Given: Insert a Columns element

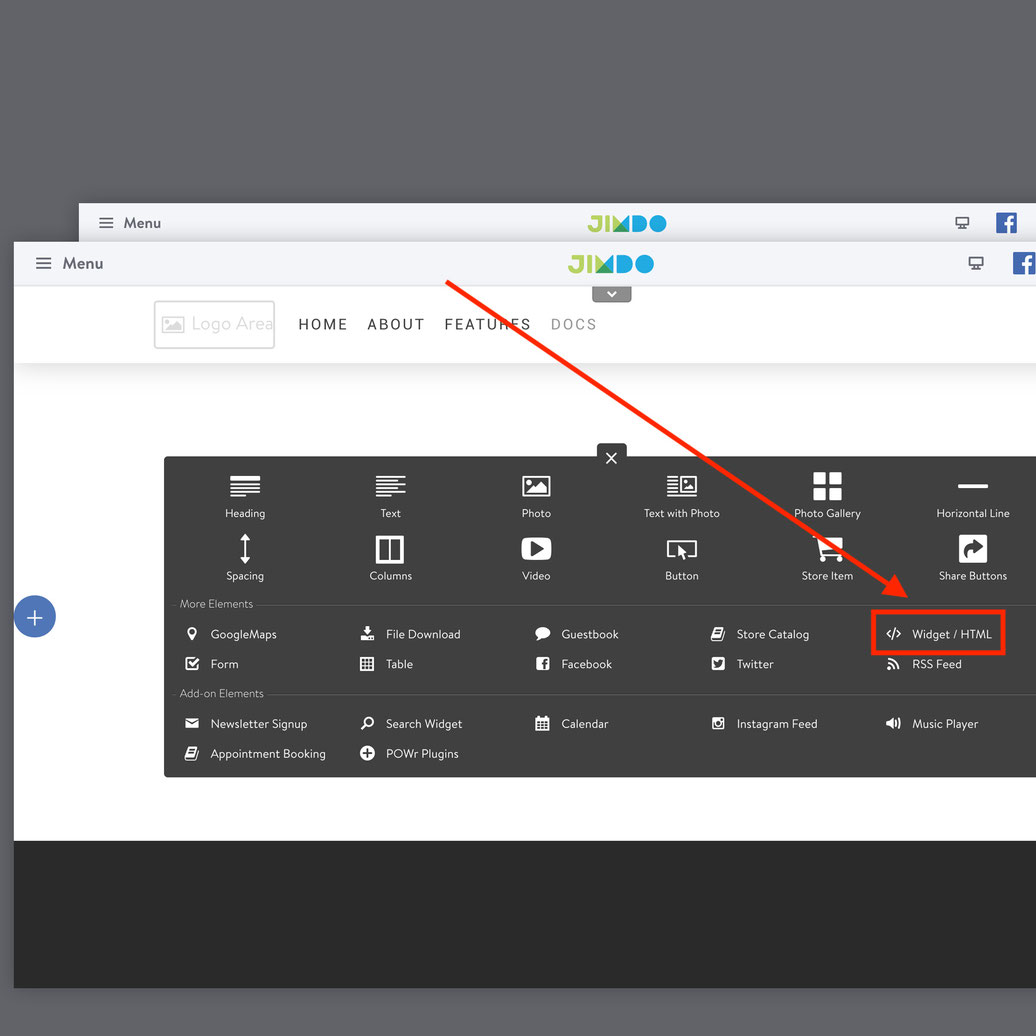Looking at the screenshot, I should click(x=390, y=558).
